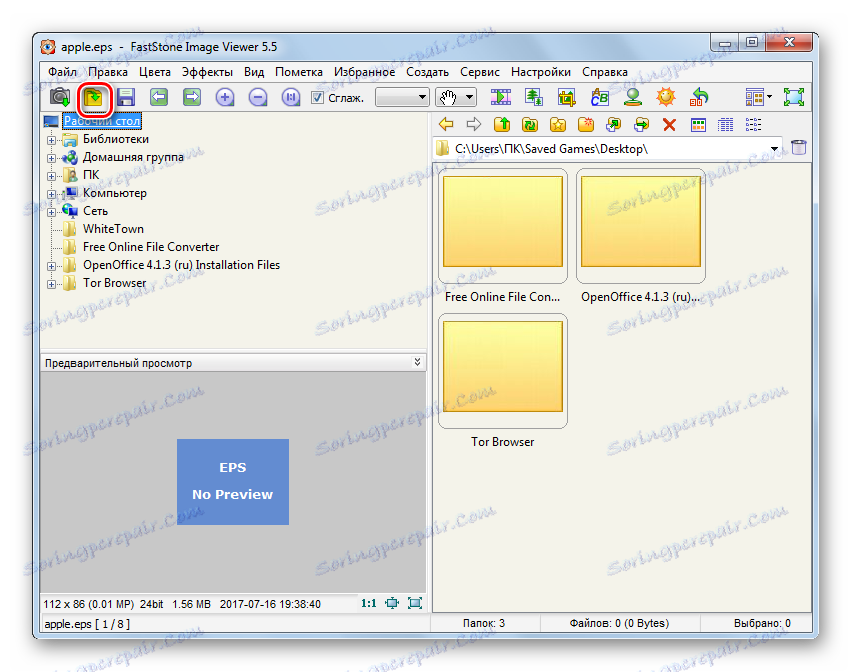The image size is (852, 672).
Task: Click the browser Forward grey arrow
Action: (x=474, y=125)
